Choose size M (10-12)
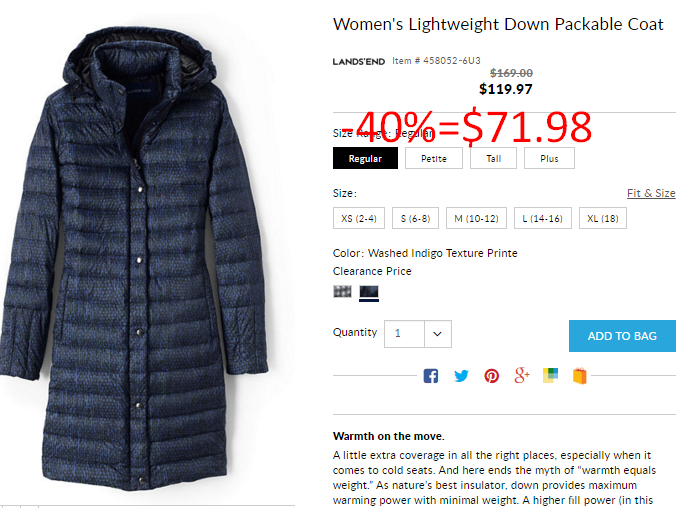Screen dimensions: 678x508 tap(477, 218)
